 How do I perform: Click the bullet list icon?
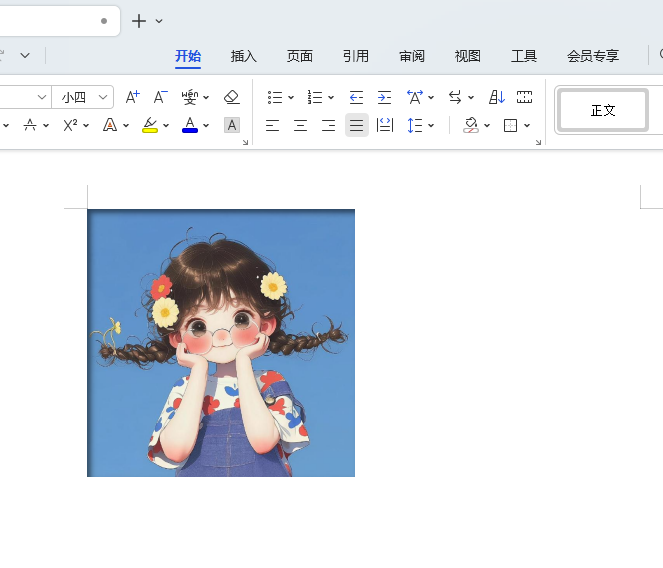coord(275,97)
